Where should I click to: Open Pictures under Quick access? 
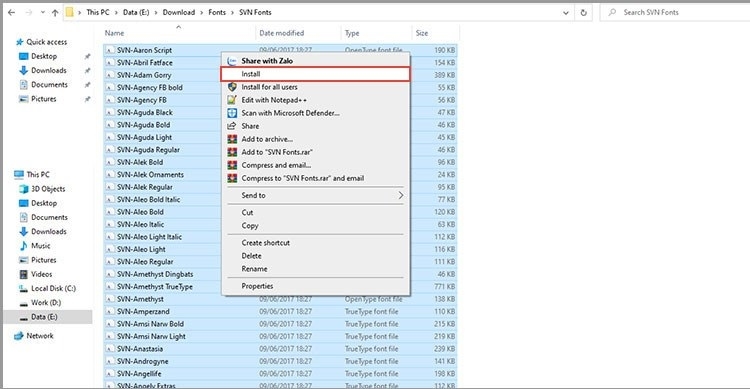44,99
